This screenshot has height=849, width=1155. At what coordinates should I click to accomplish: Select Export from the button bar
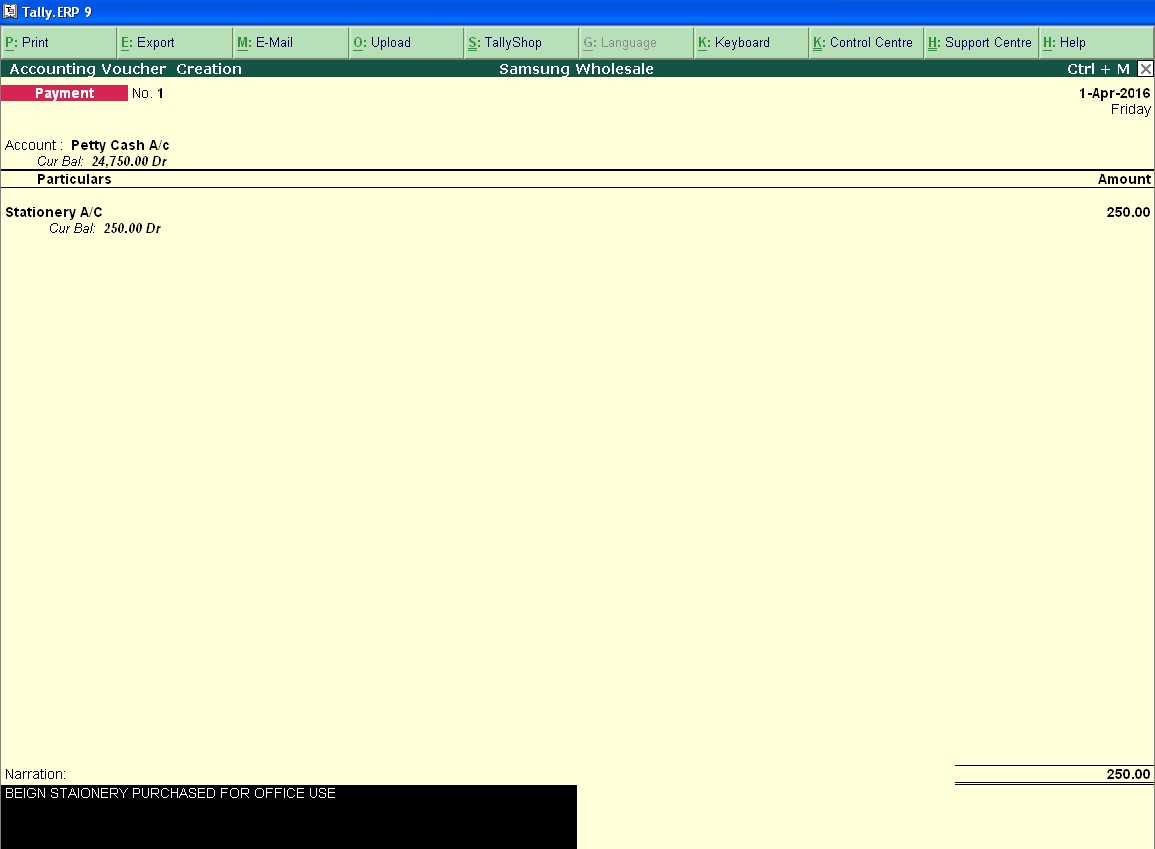(150, 43)
